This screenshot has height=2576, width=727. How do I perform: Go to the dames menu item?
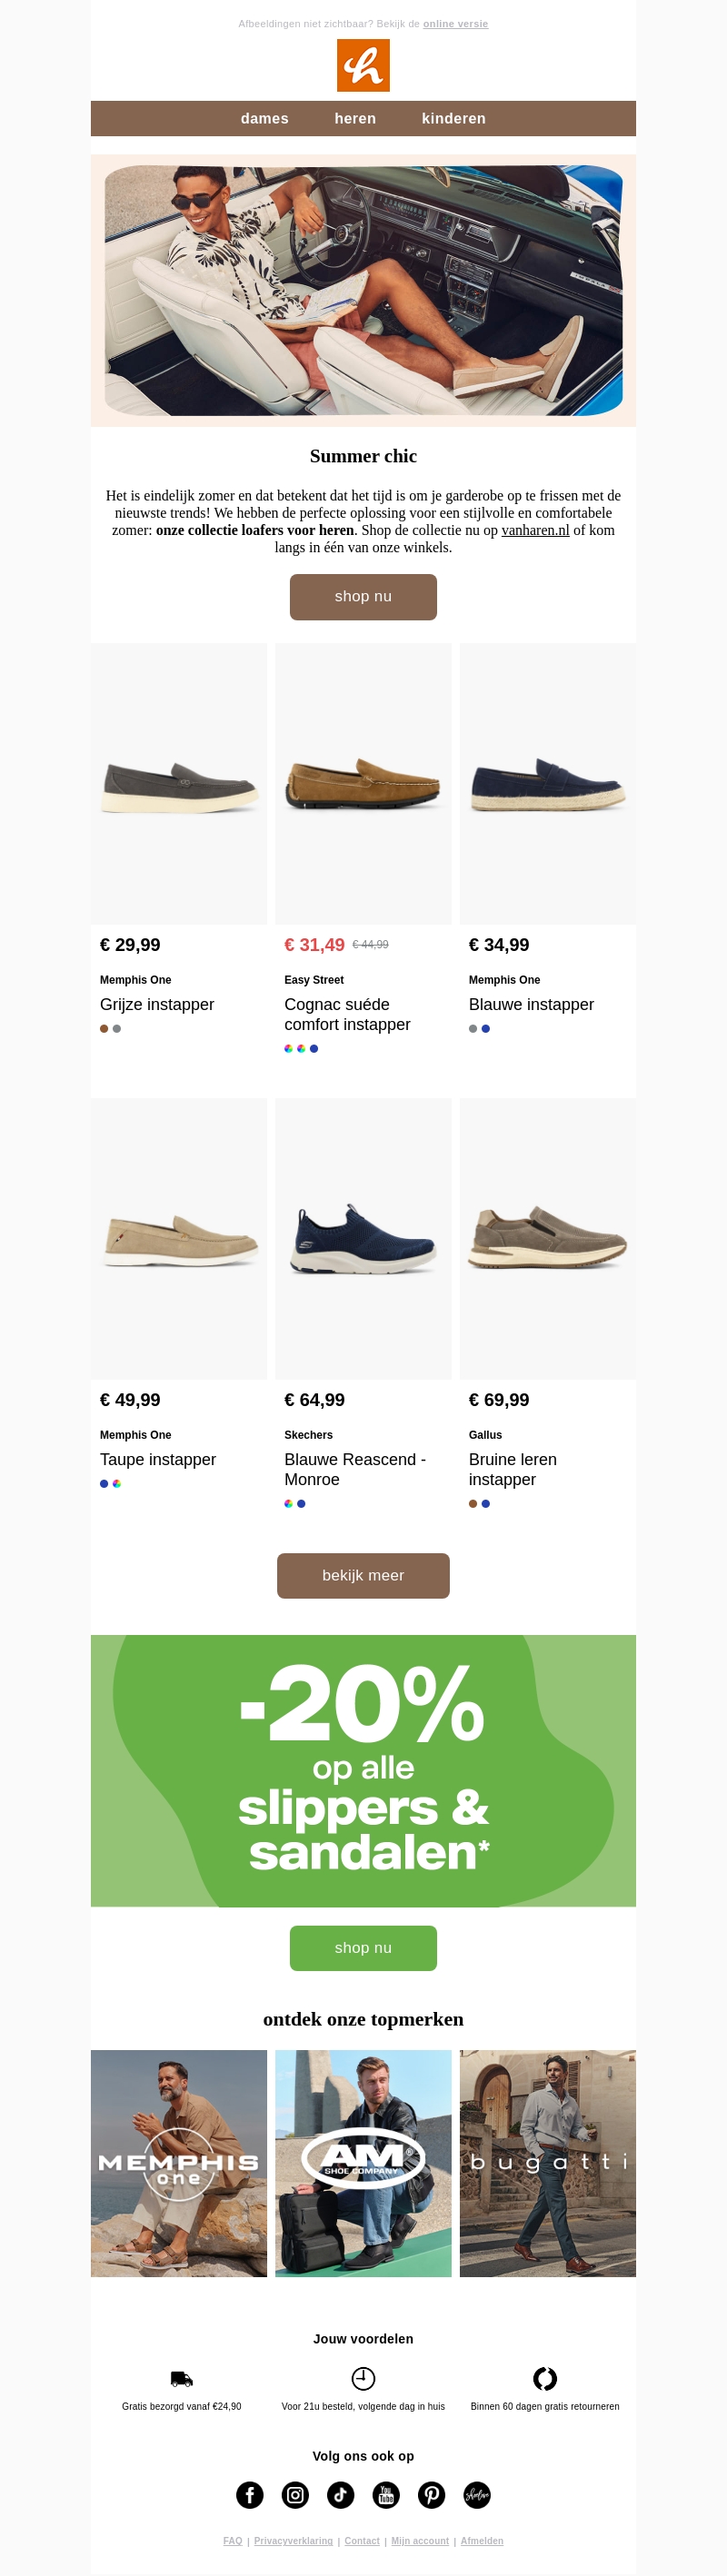point(264,119)
